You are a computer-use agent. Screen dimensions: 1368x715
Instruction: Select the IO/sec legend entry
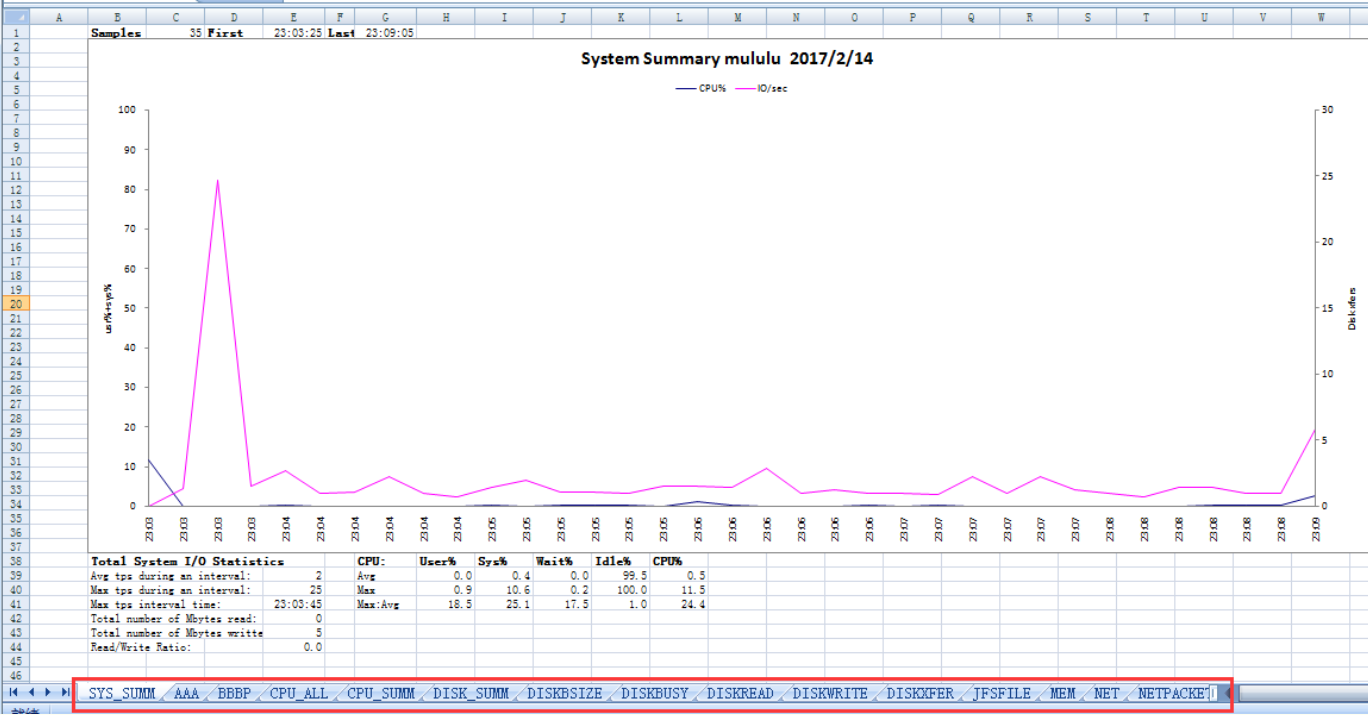pos(764,88)
